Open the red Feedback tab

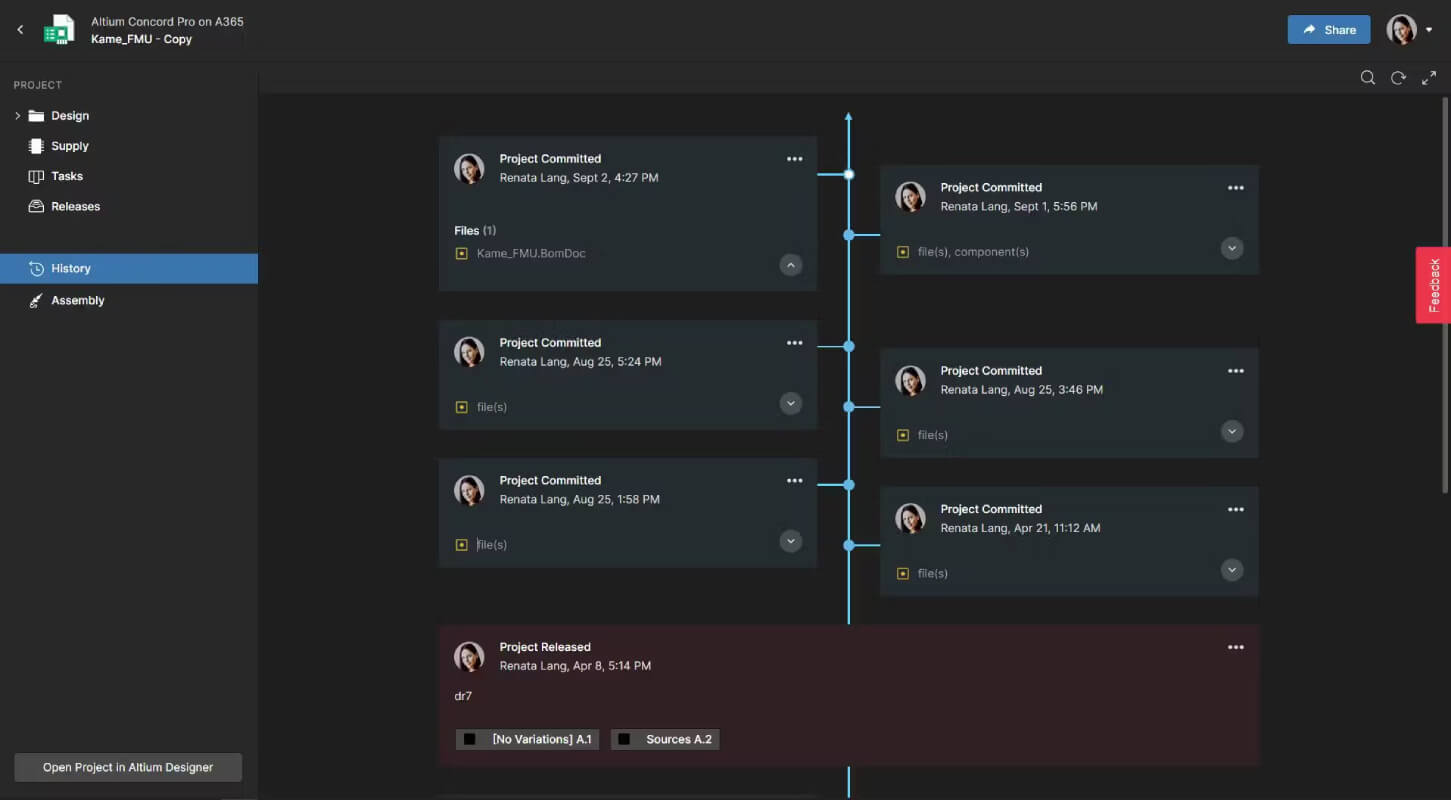[x=1434, y=285]
